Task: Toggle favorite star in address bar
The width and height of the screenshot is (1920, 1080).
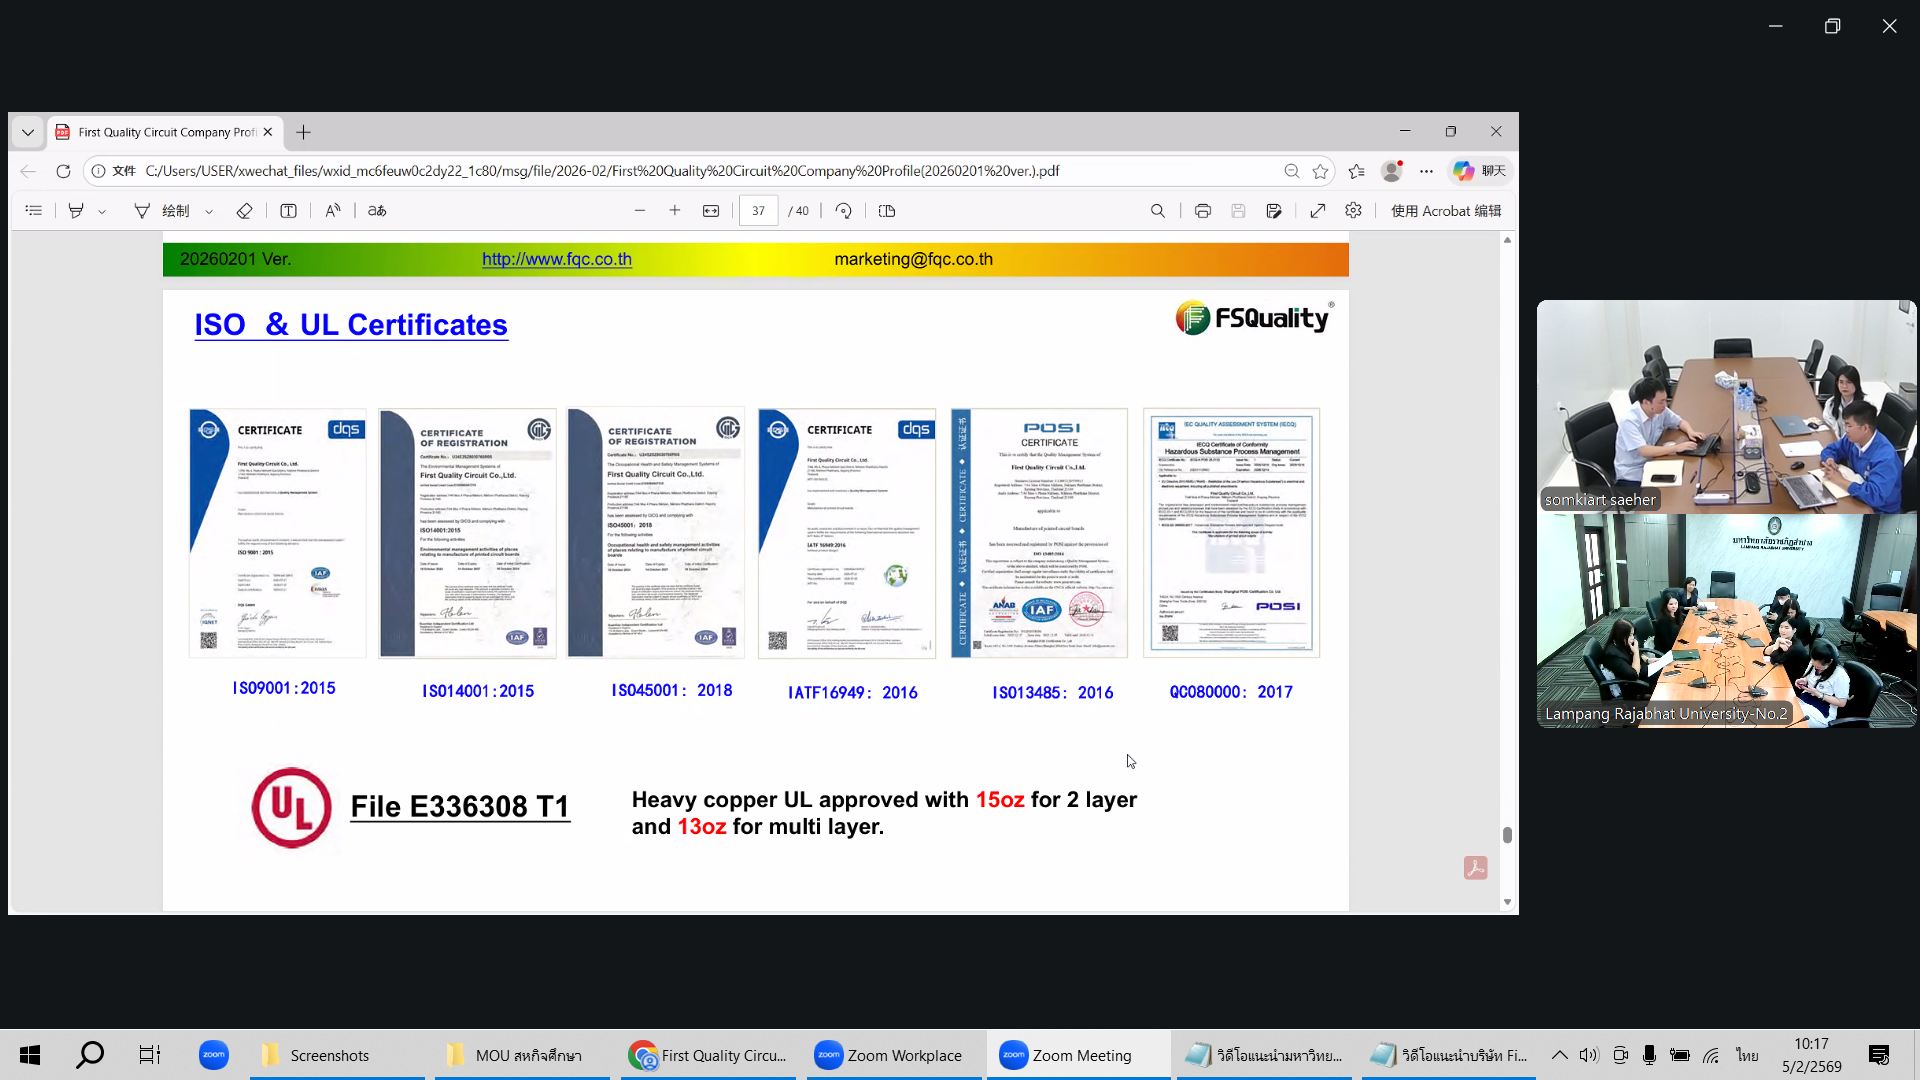Action: tap(1320, 171)
